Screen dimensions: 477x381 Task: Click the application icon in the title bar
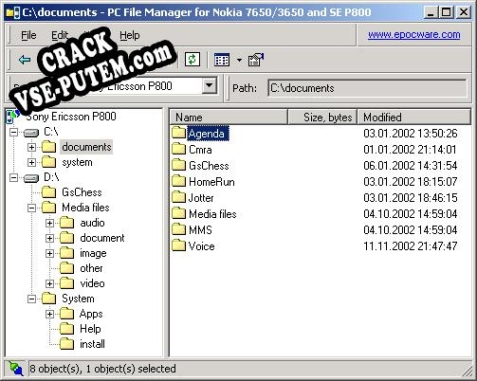(x=13, y=13)
